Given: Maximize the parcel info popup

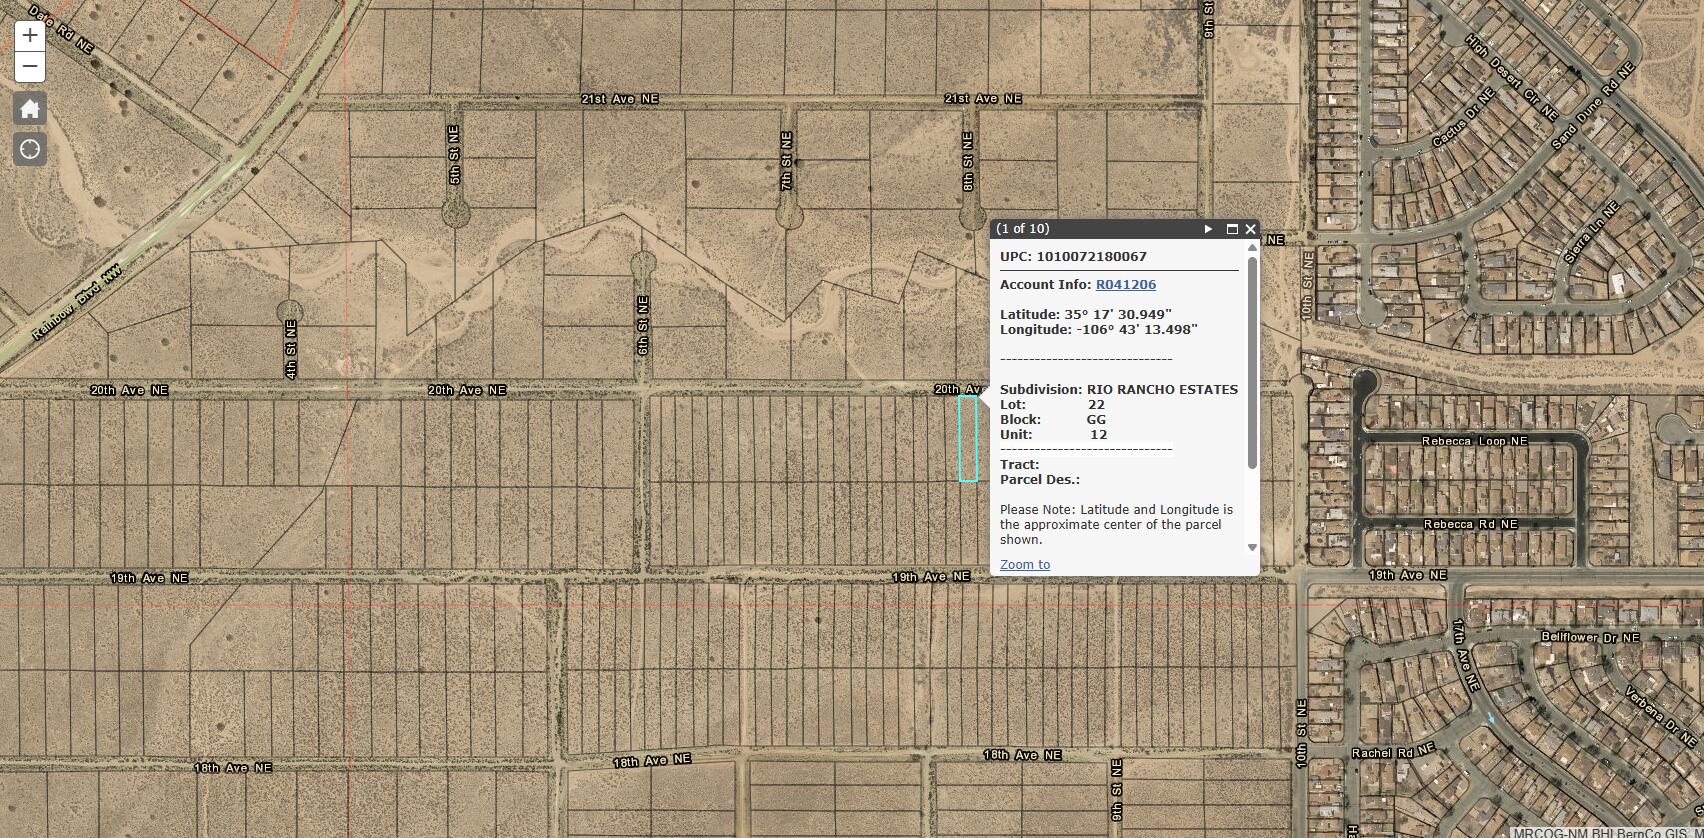Looking at the screenshot, I should [1232, 229].
